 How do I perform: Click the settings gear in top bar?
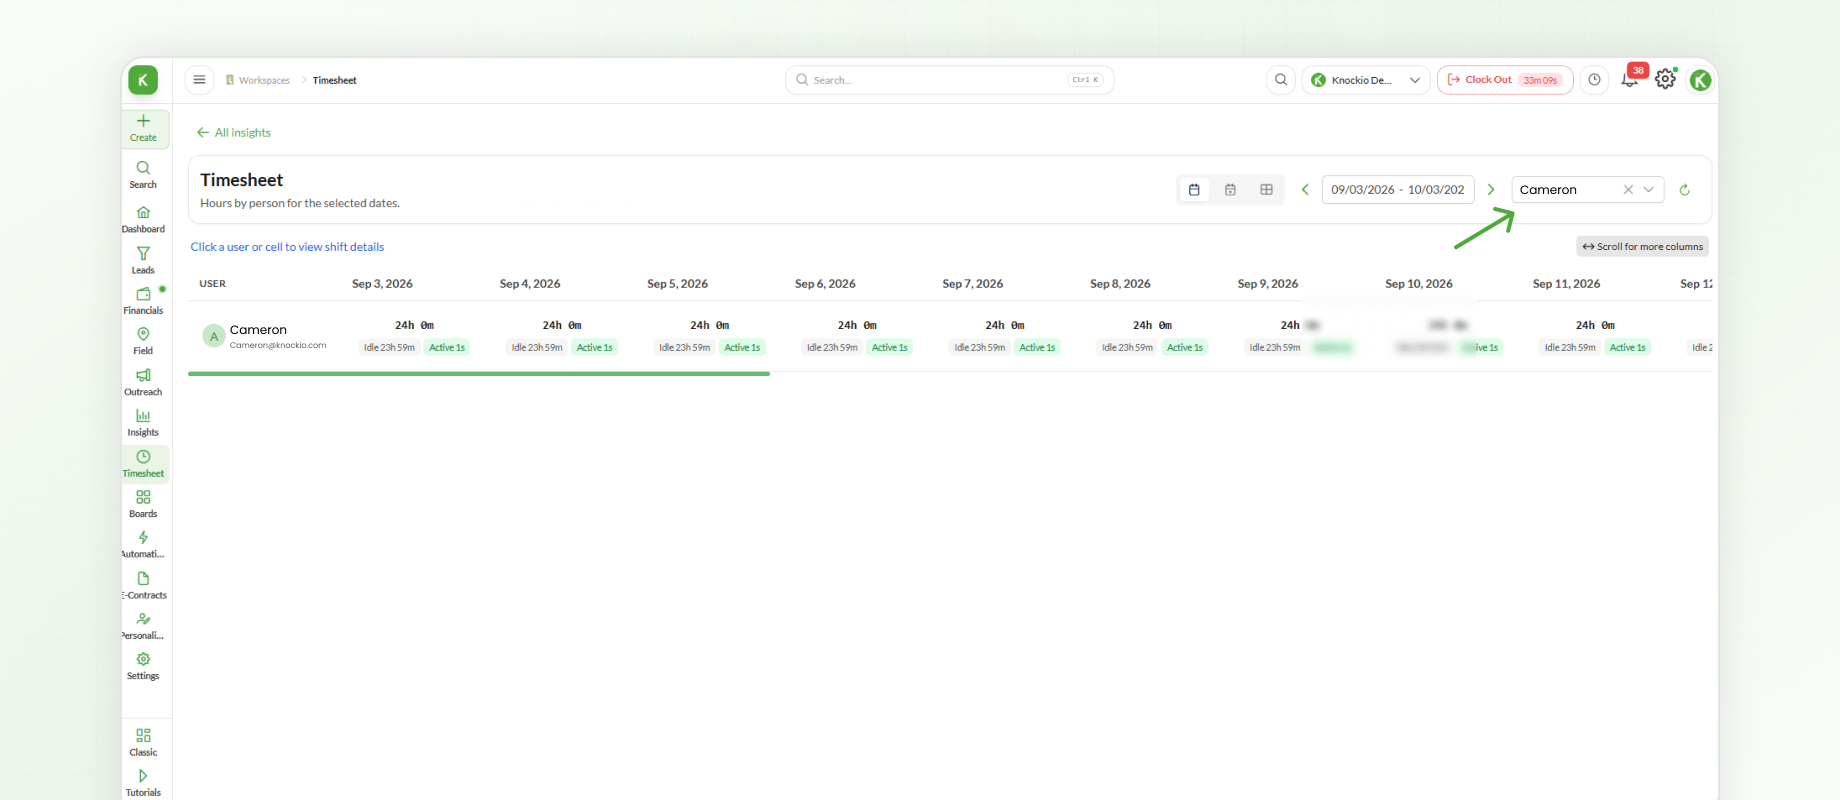point(1665,79)
